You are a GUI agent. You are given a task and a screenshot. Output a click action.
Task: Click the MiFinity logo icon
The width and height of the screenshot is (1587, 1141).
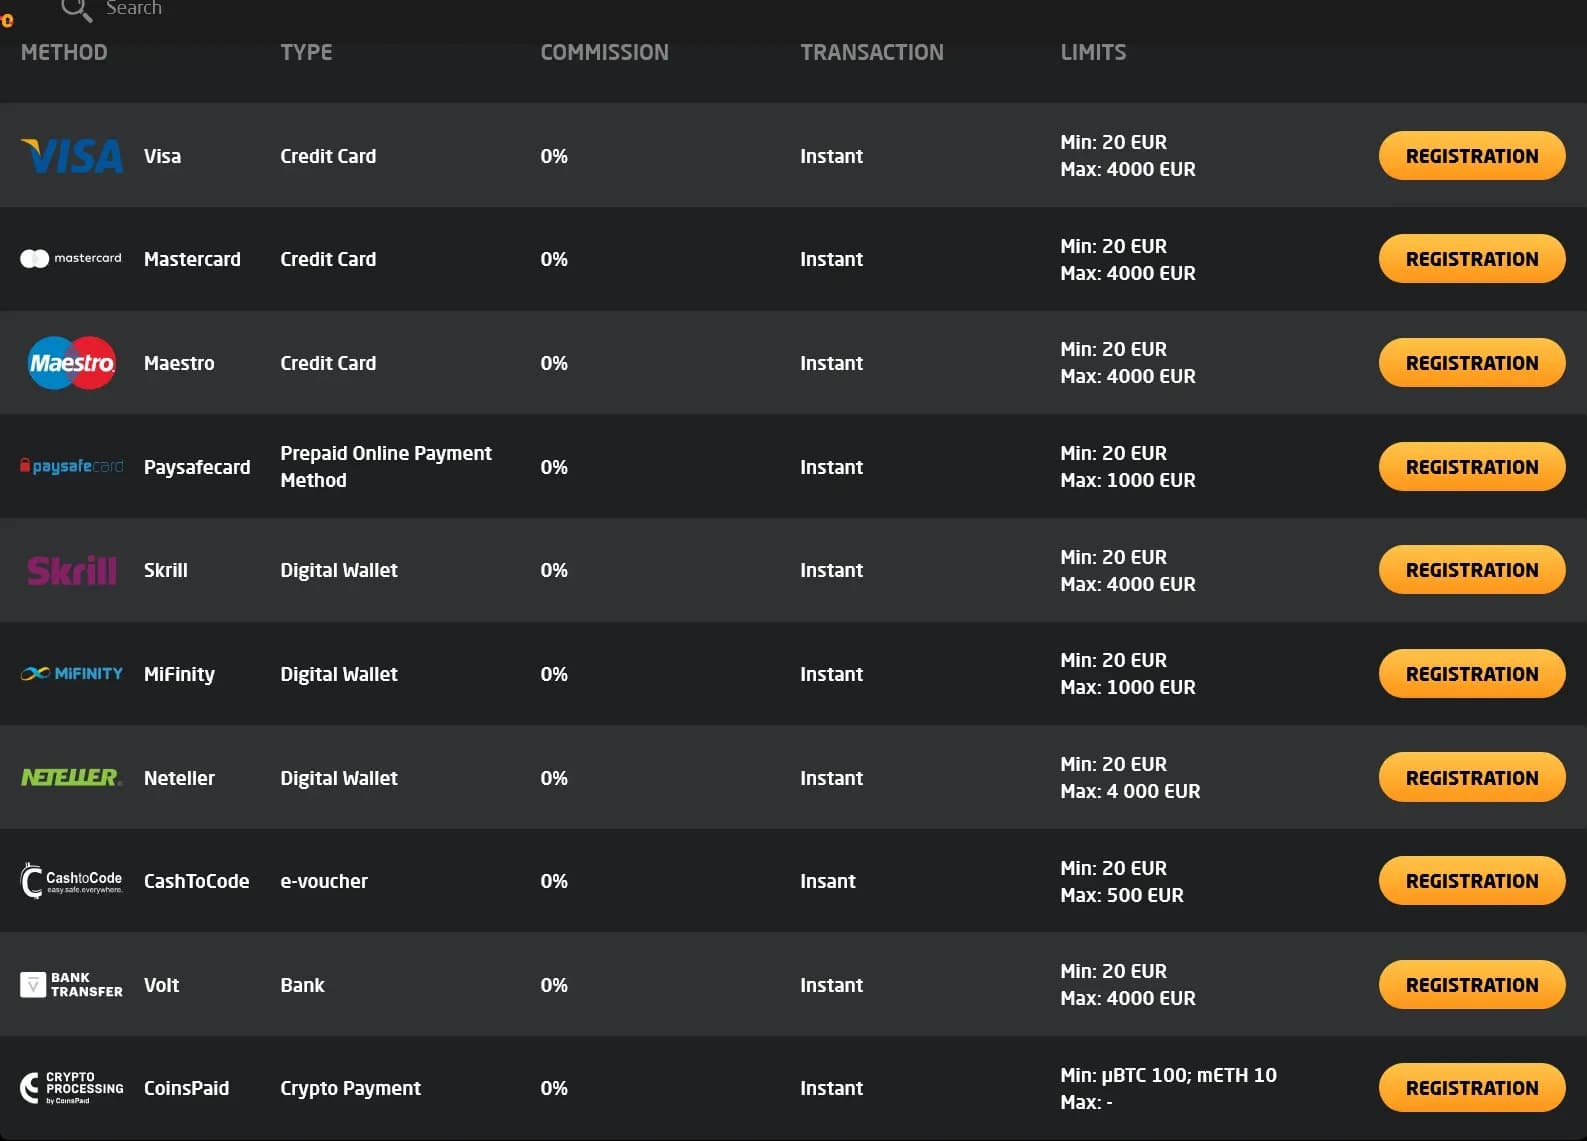coord(71,674)
